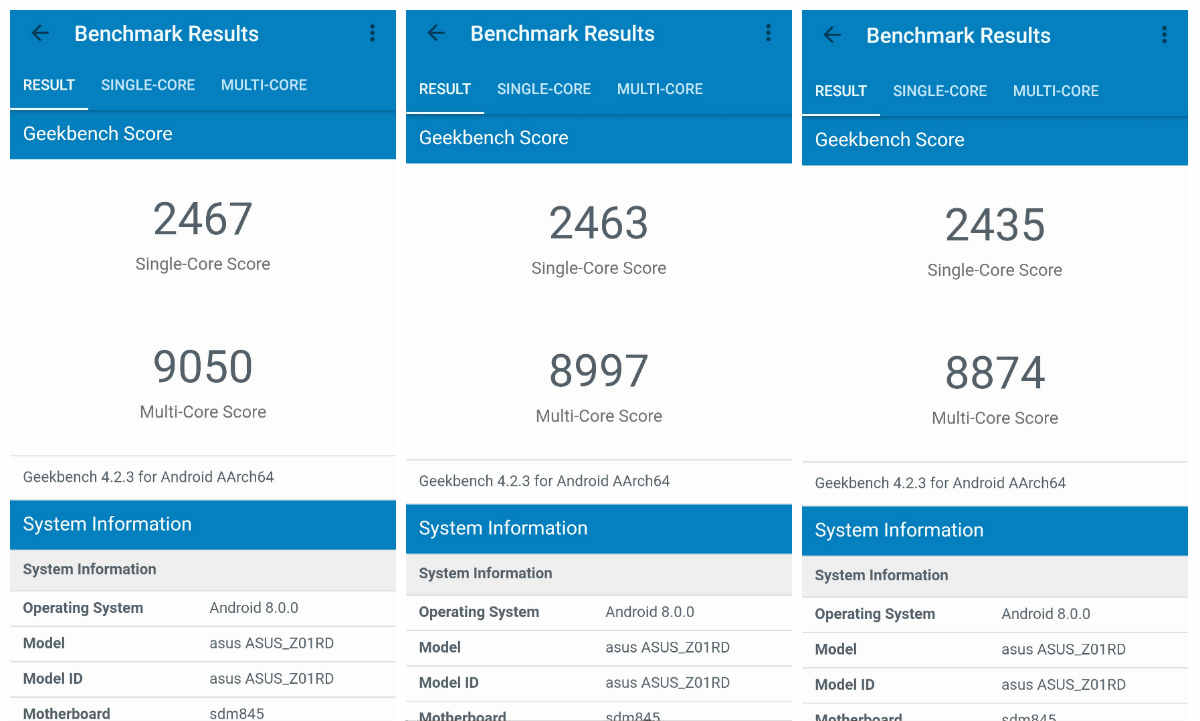Click gray System Information subheader, right screenshot
Viewport: 1200px width, 721px height.
point(995,576)
